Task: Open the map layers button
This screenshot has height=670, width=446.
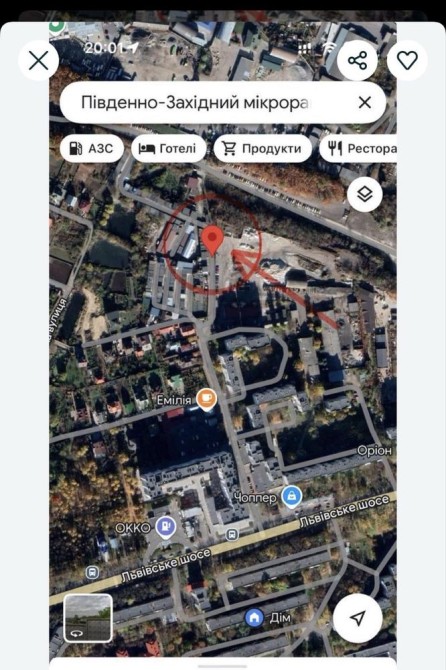Action: click(364, 194)
